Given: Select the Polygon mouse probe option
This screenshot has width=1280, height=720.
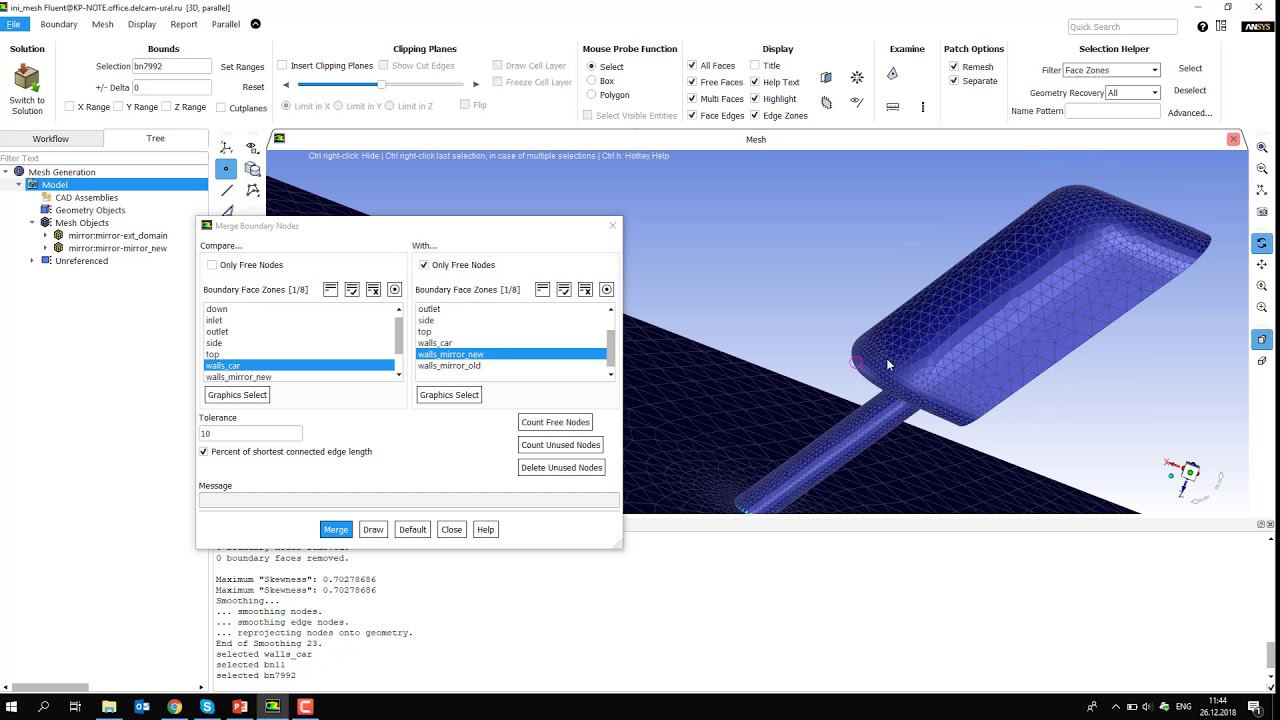Looking at the screenshot, I should point(592,95).
